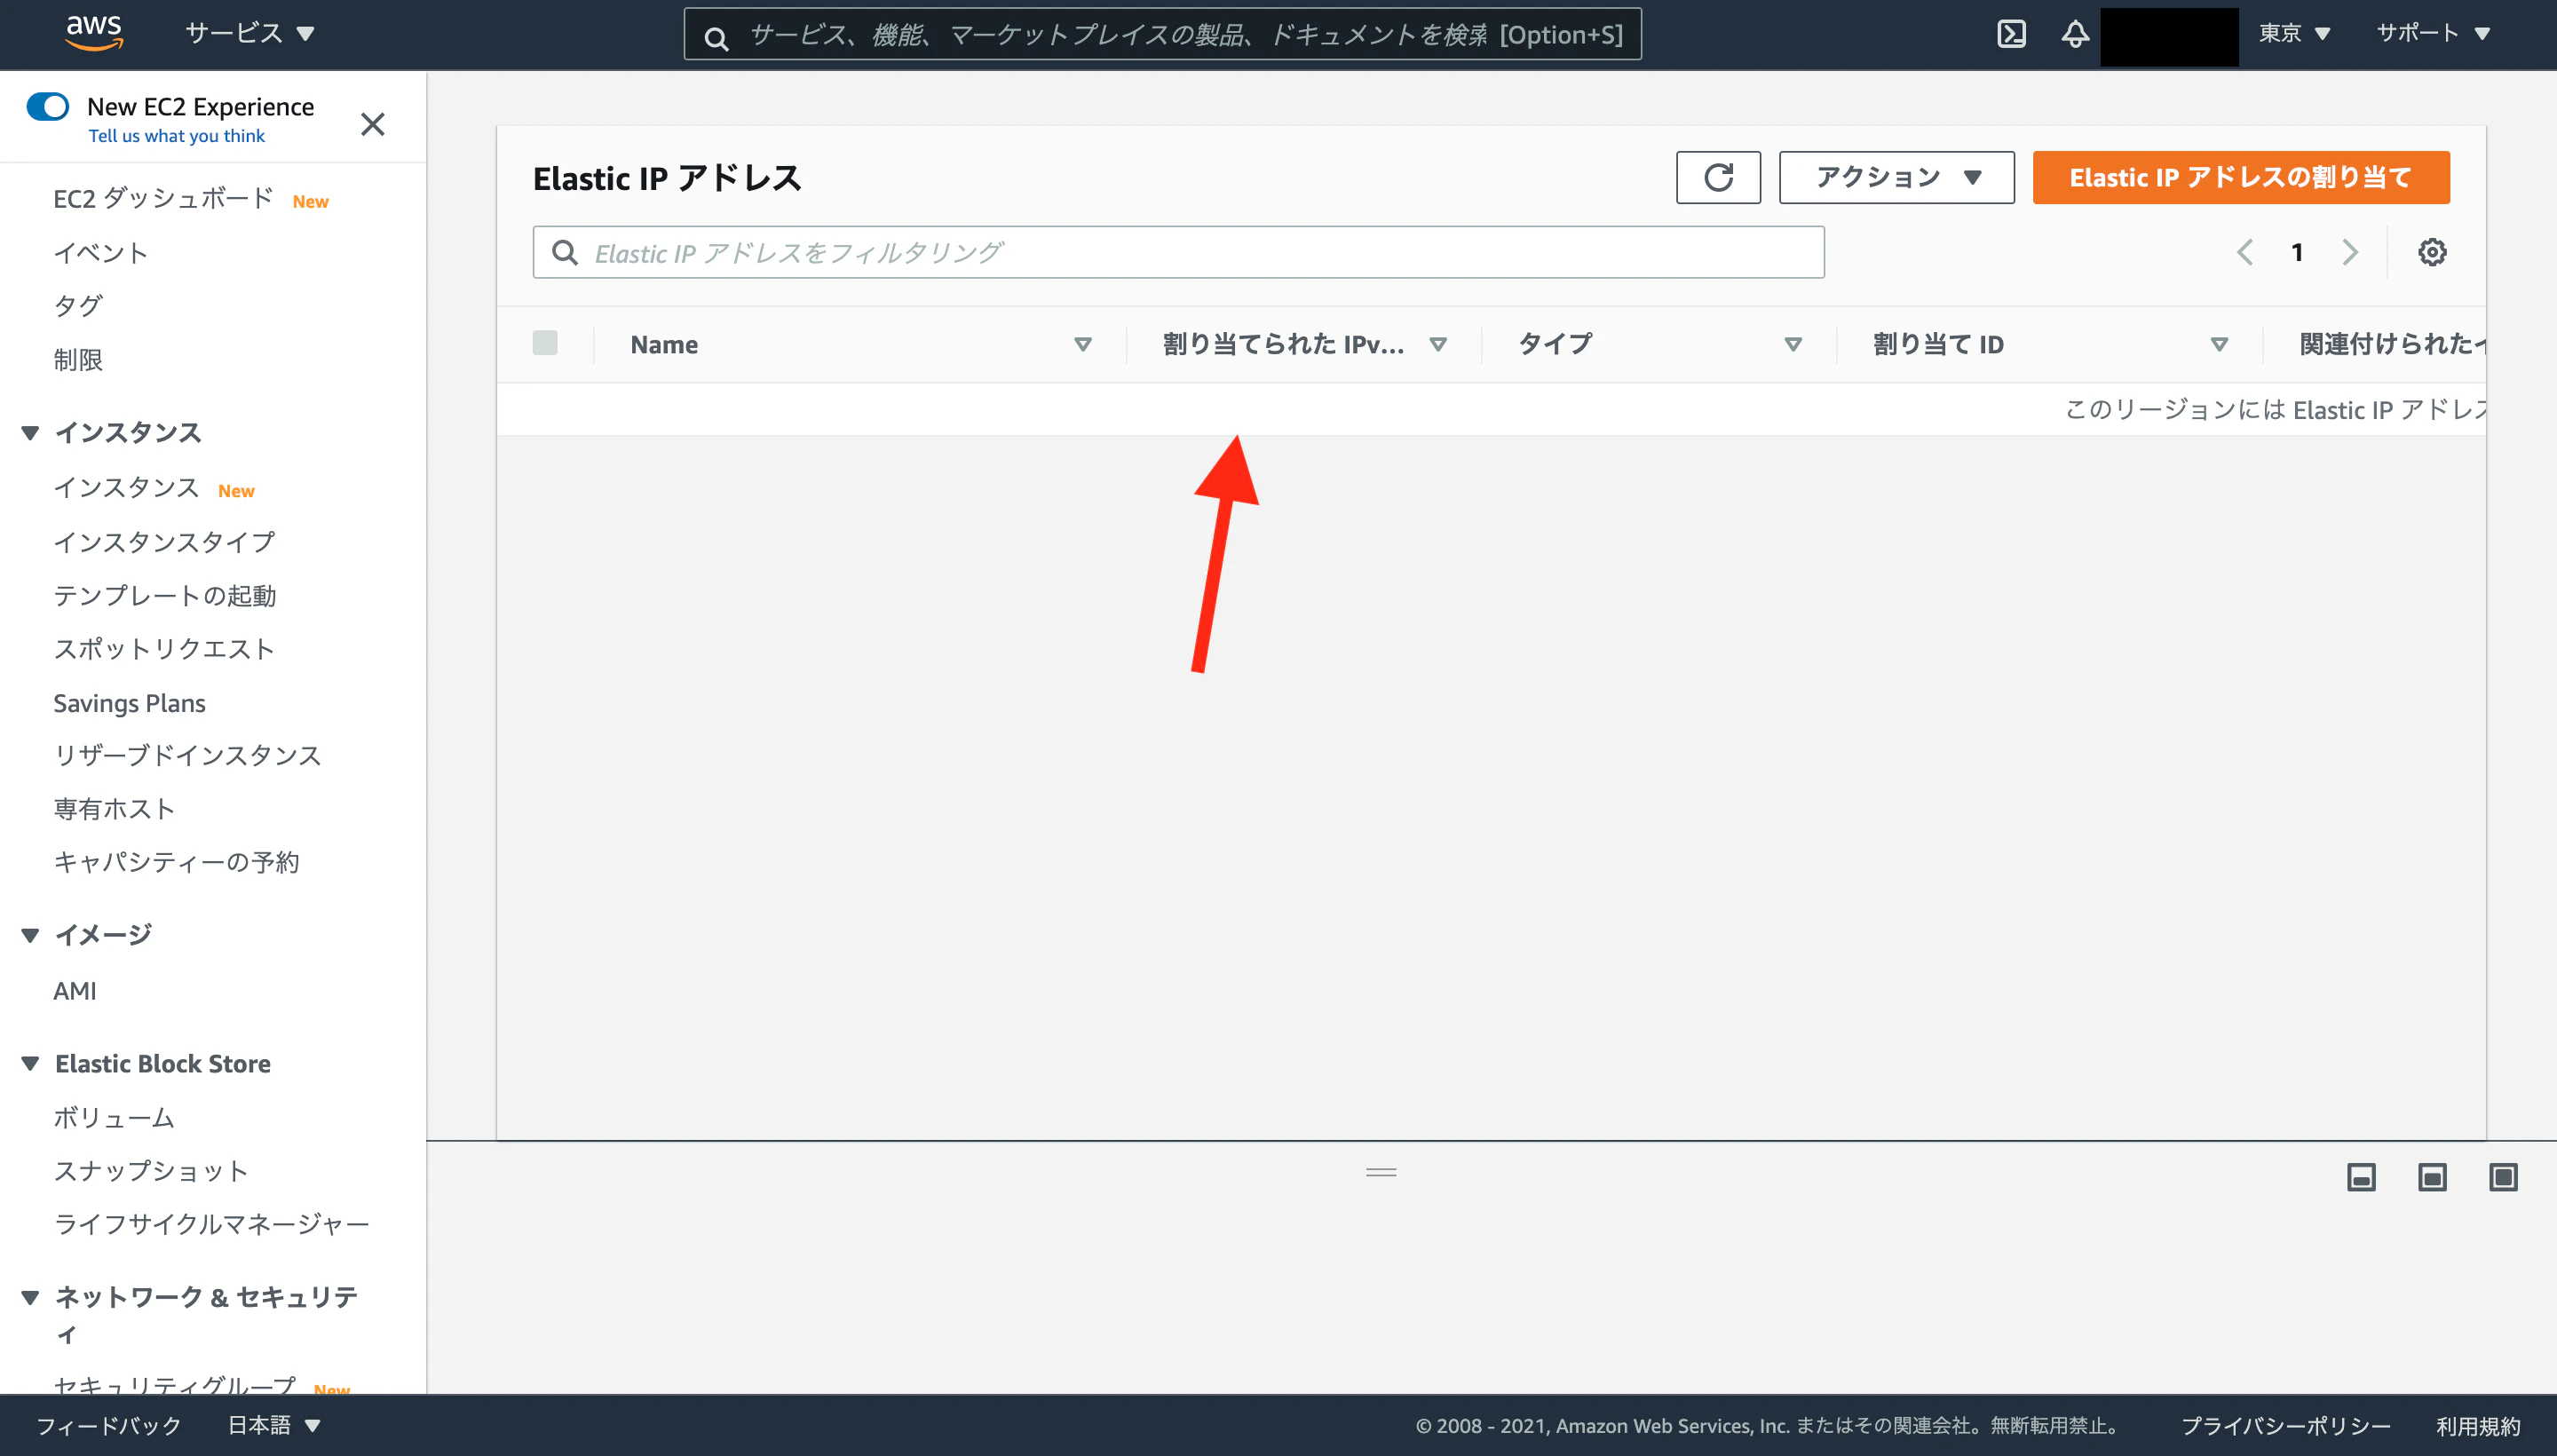Go to previous page arrow
2557x1456 pixels.
pos(2245,252)
